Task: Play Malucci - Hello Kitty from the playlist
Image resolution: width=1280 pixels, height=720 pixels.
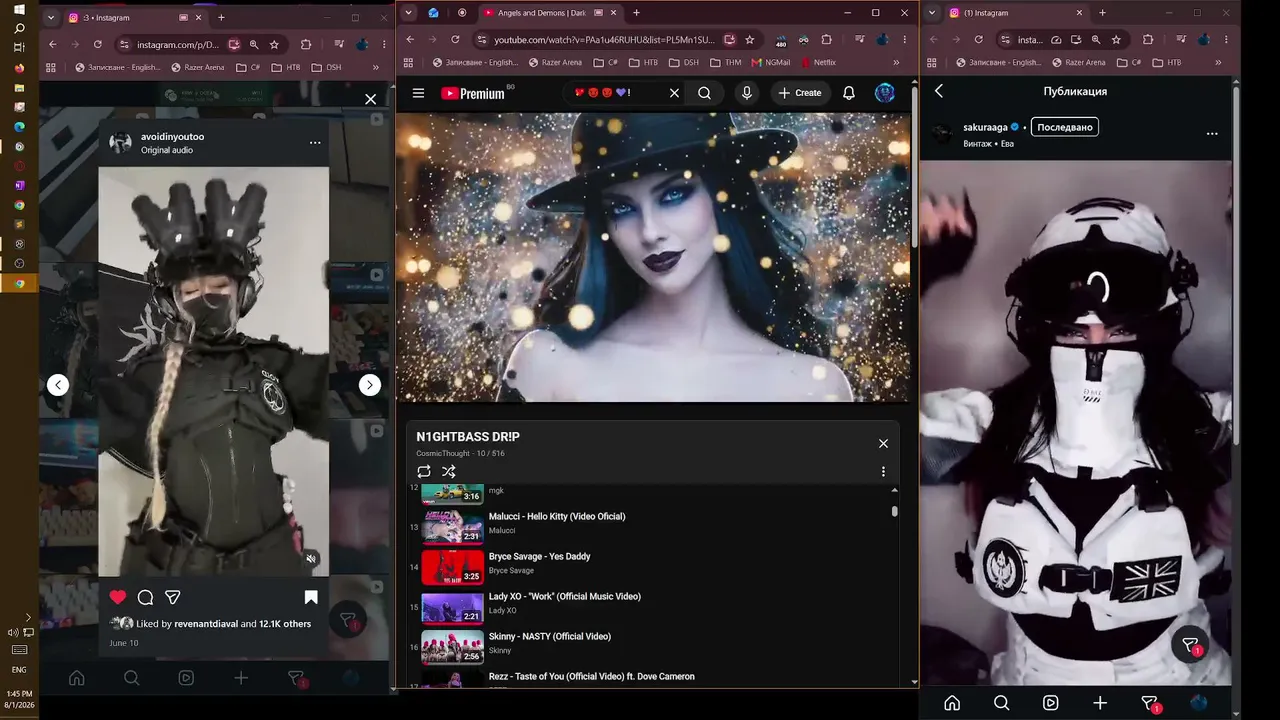Action: point(557,517)
